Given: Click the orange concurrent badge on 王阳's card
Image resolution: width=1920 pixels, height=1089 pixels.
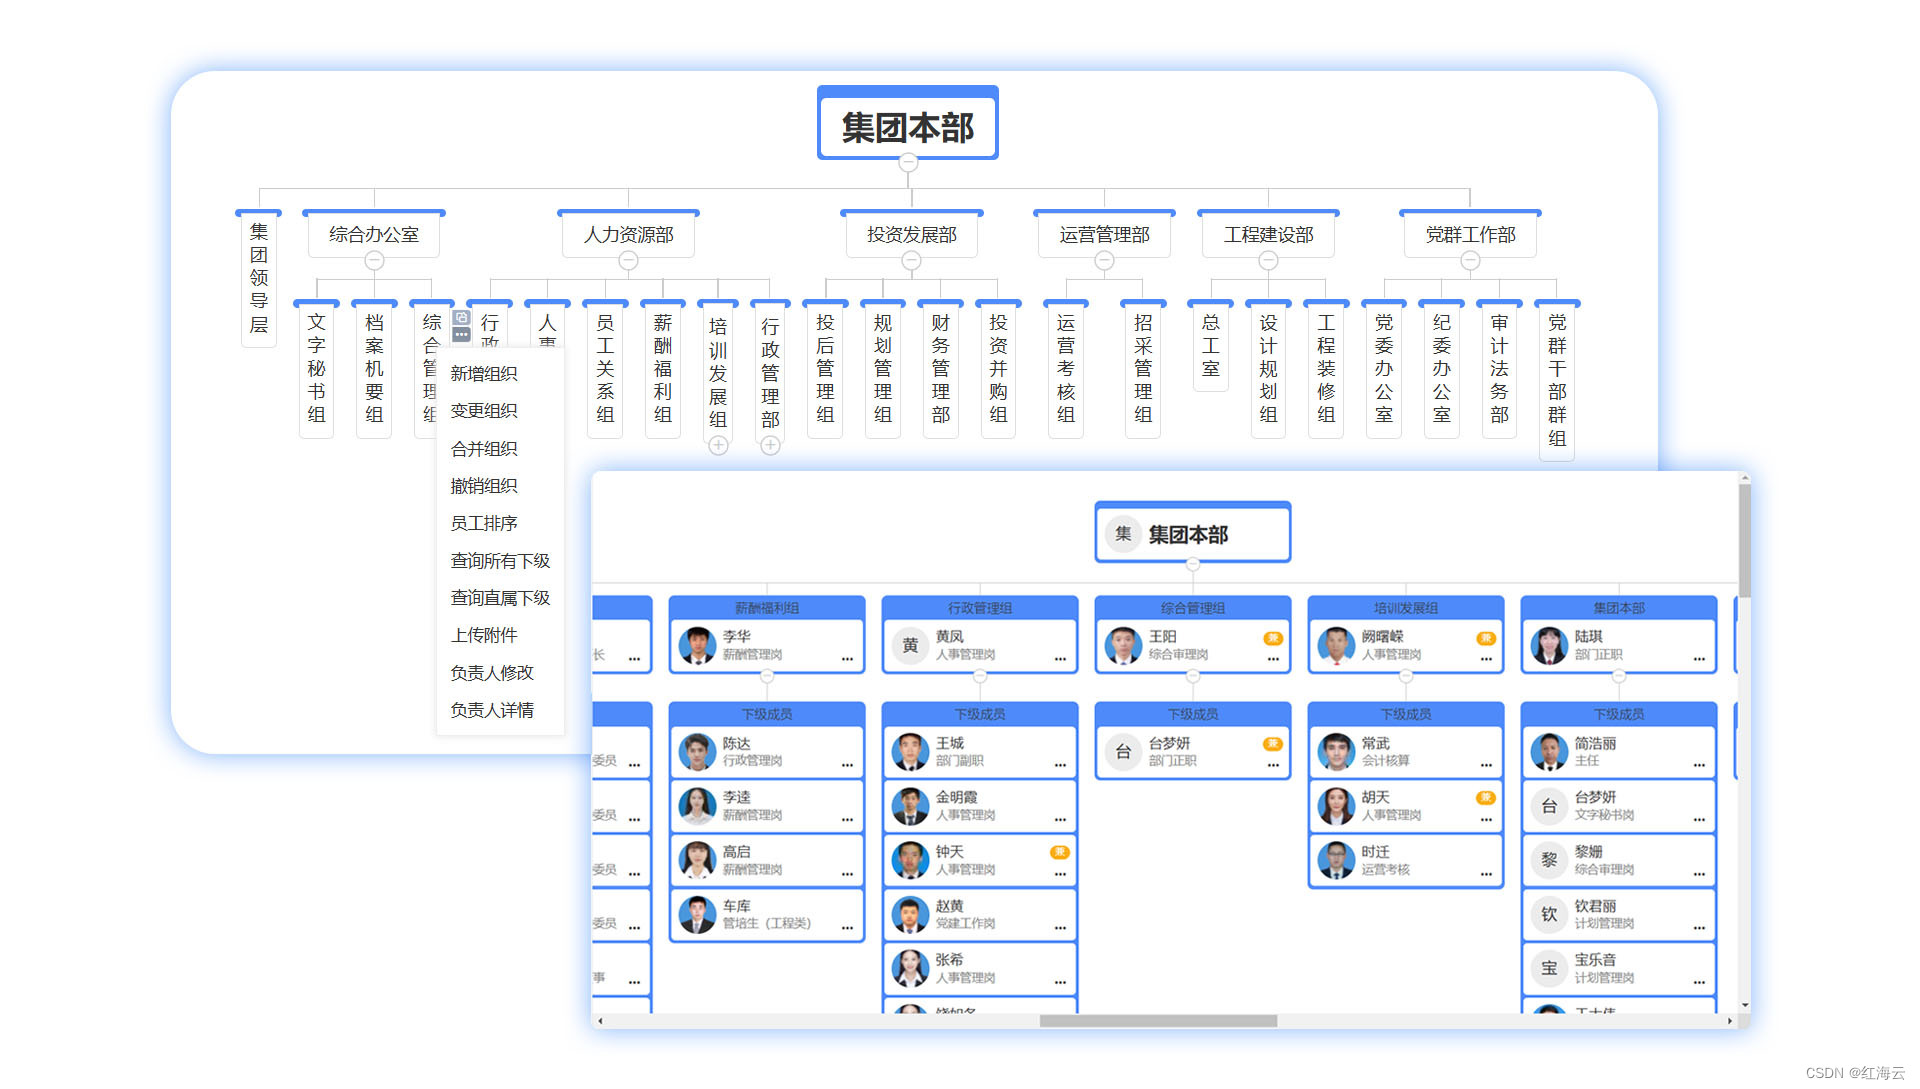Looking at the screenshot, I should click(1273, 638).
